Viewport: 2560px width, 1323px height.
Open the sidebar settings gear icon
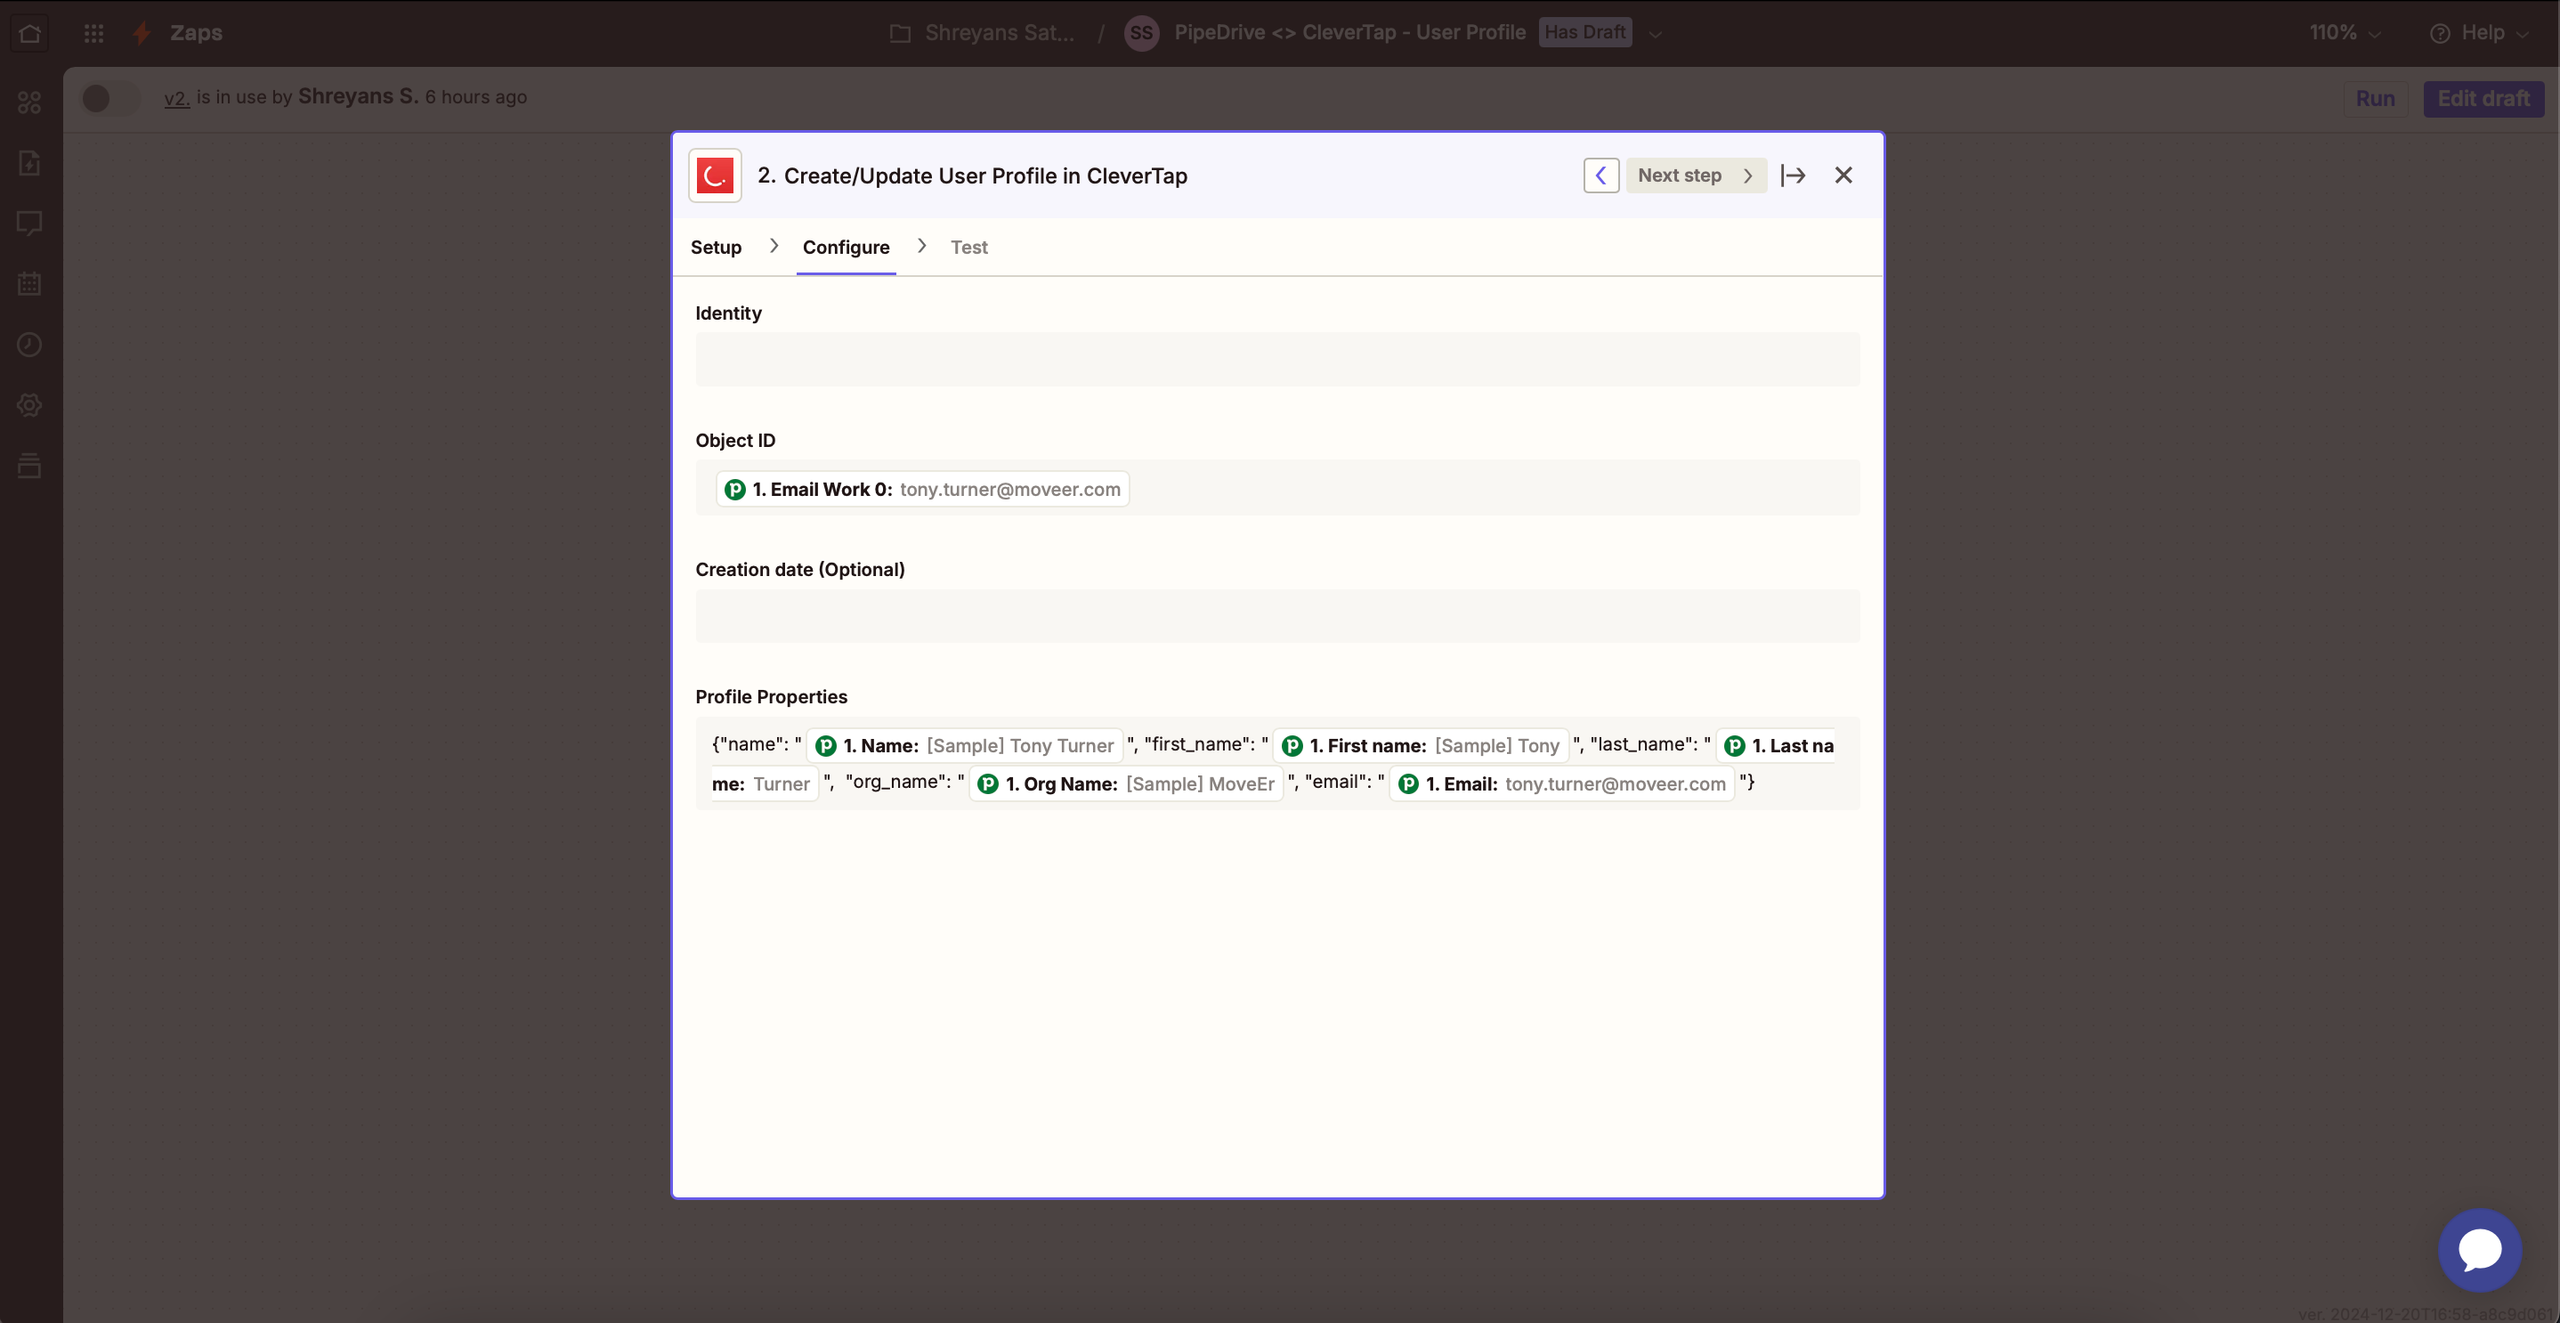pos(30,405)
